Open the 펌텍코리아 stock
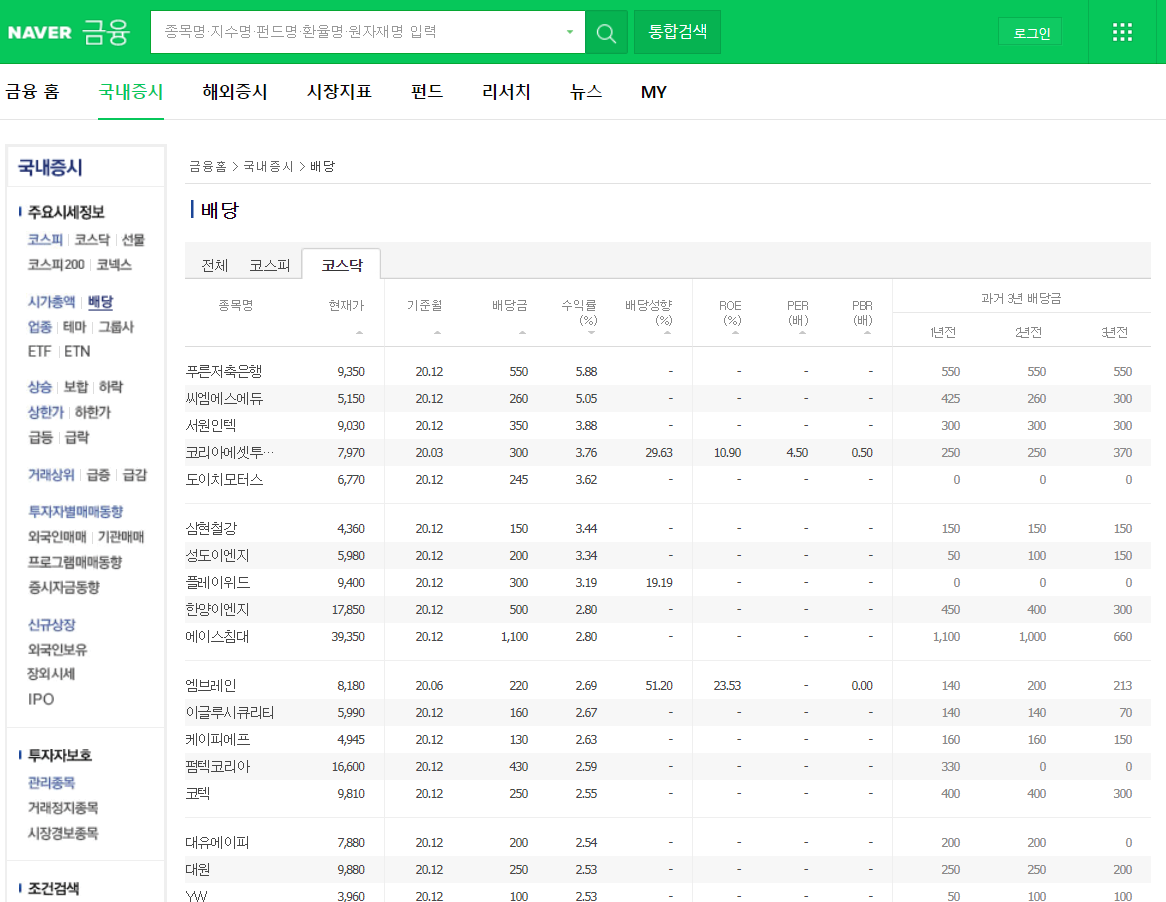Viewport: 1166px width, 902px height. pos(218,766)
